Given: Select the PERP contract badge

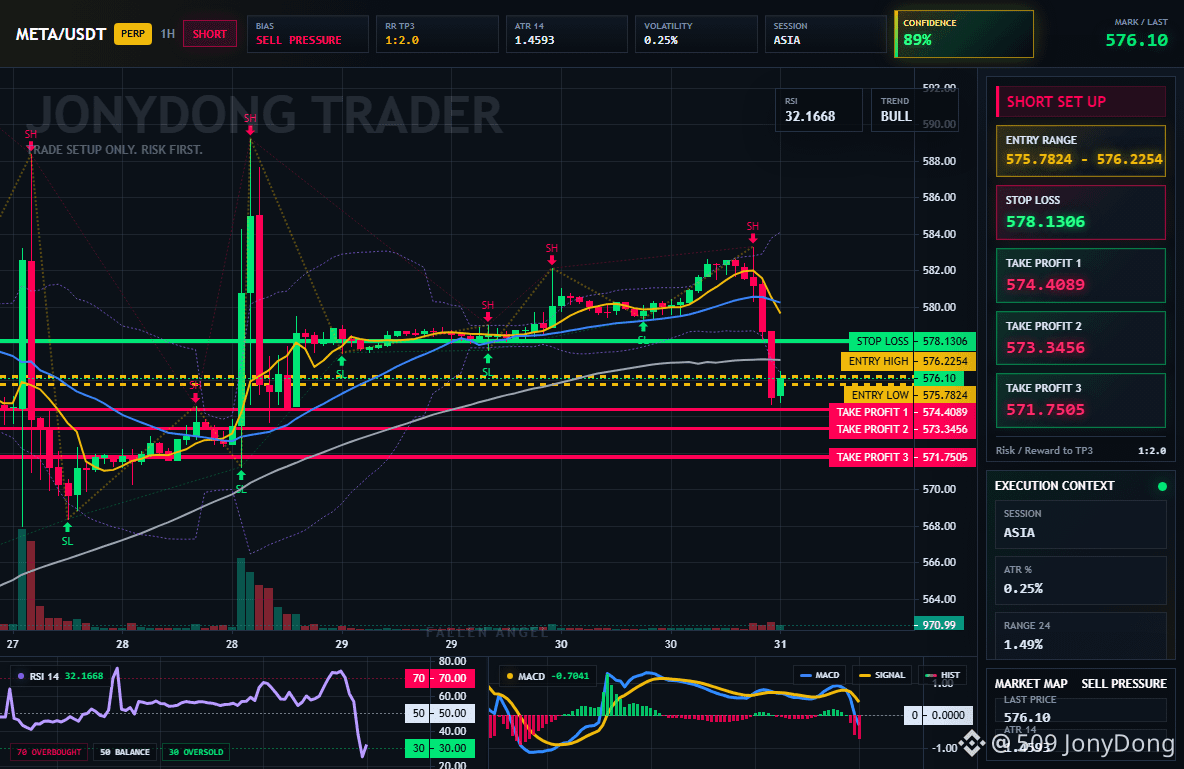Looking at the screenshot, I should coord(133,34).
